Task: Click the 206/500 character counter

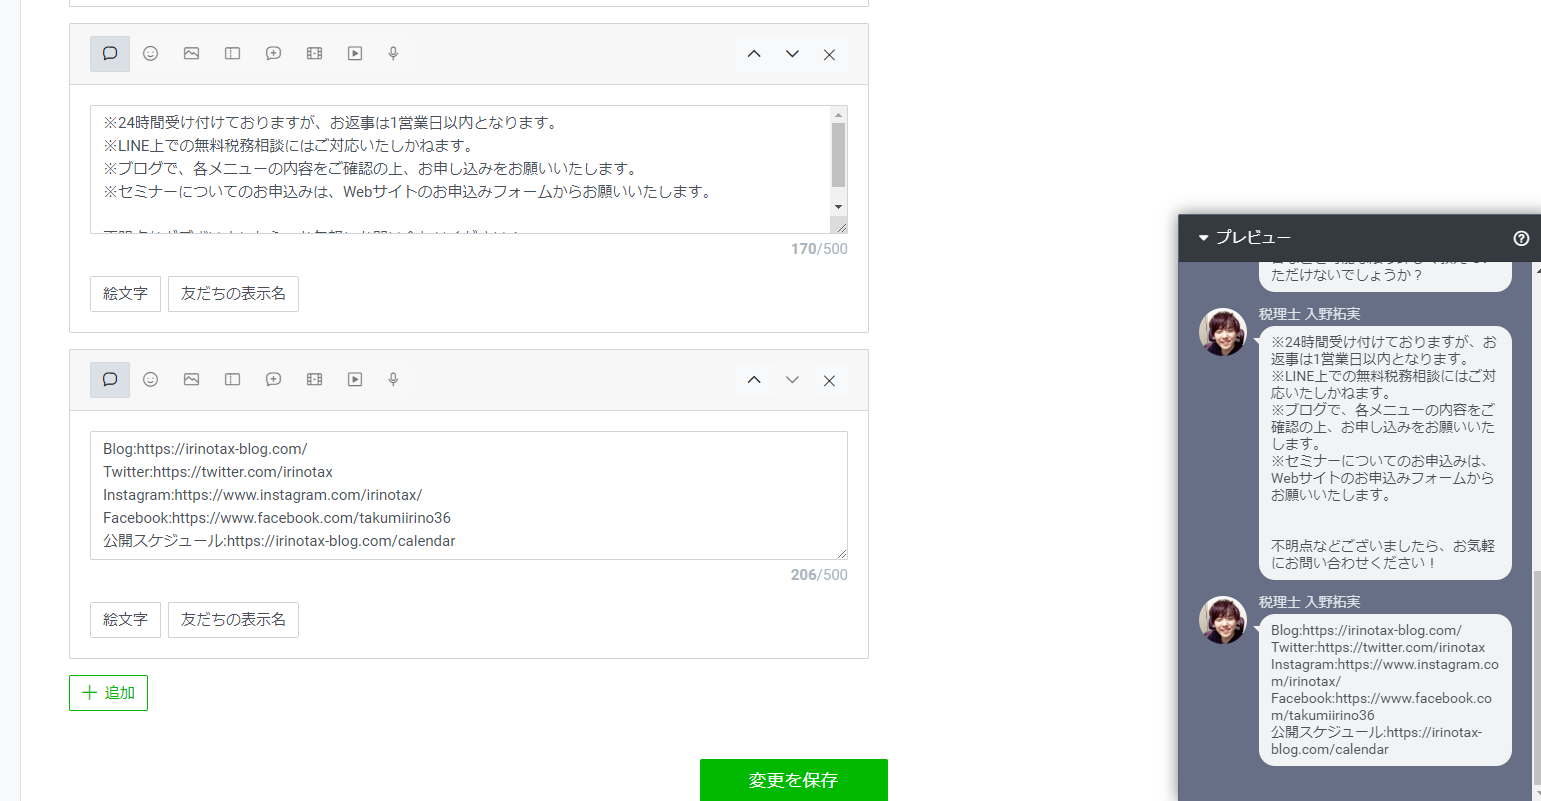Action: click(x=819, y=575)
